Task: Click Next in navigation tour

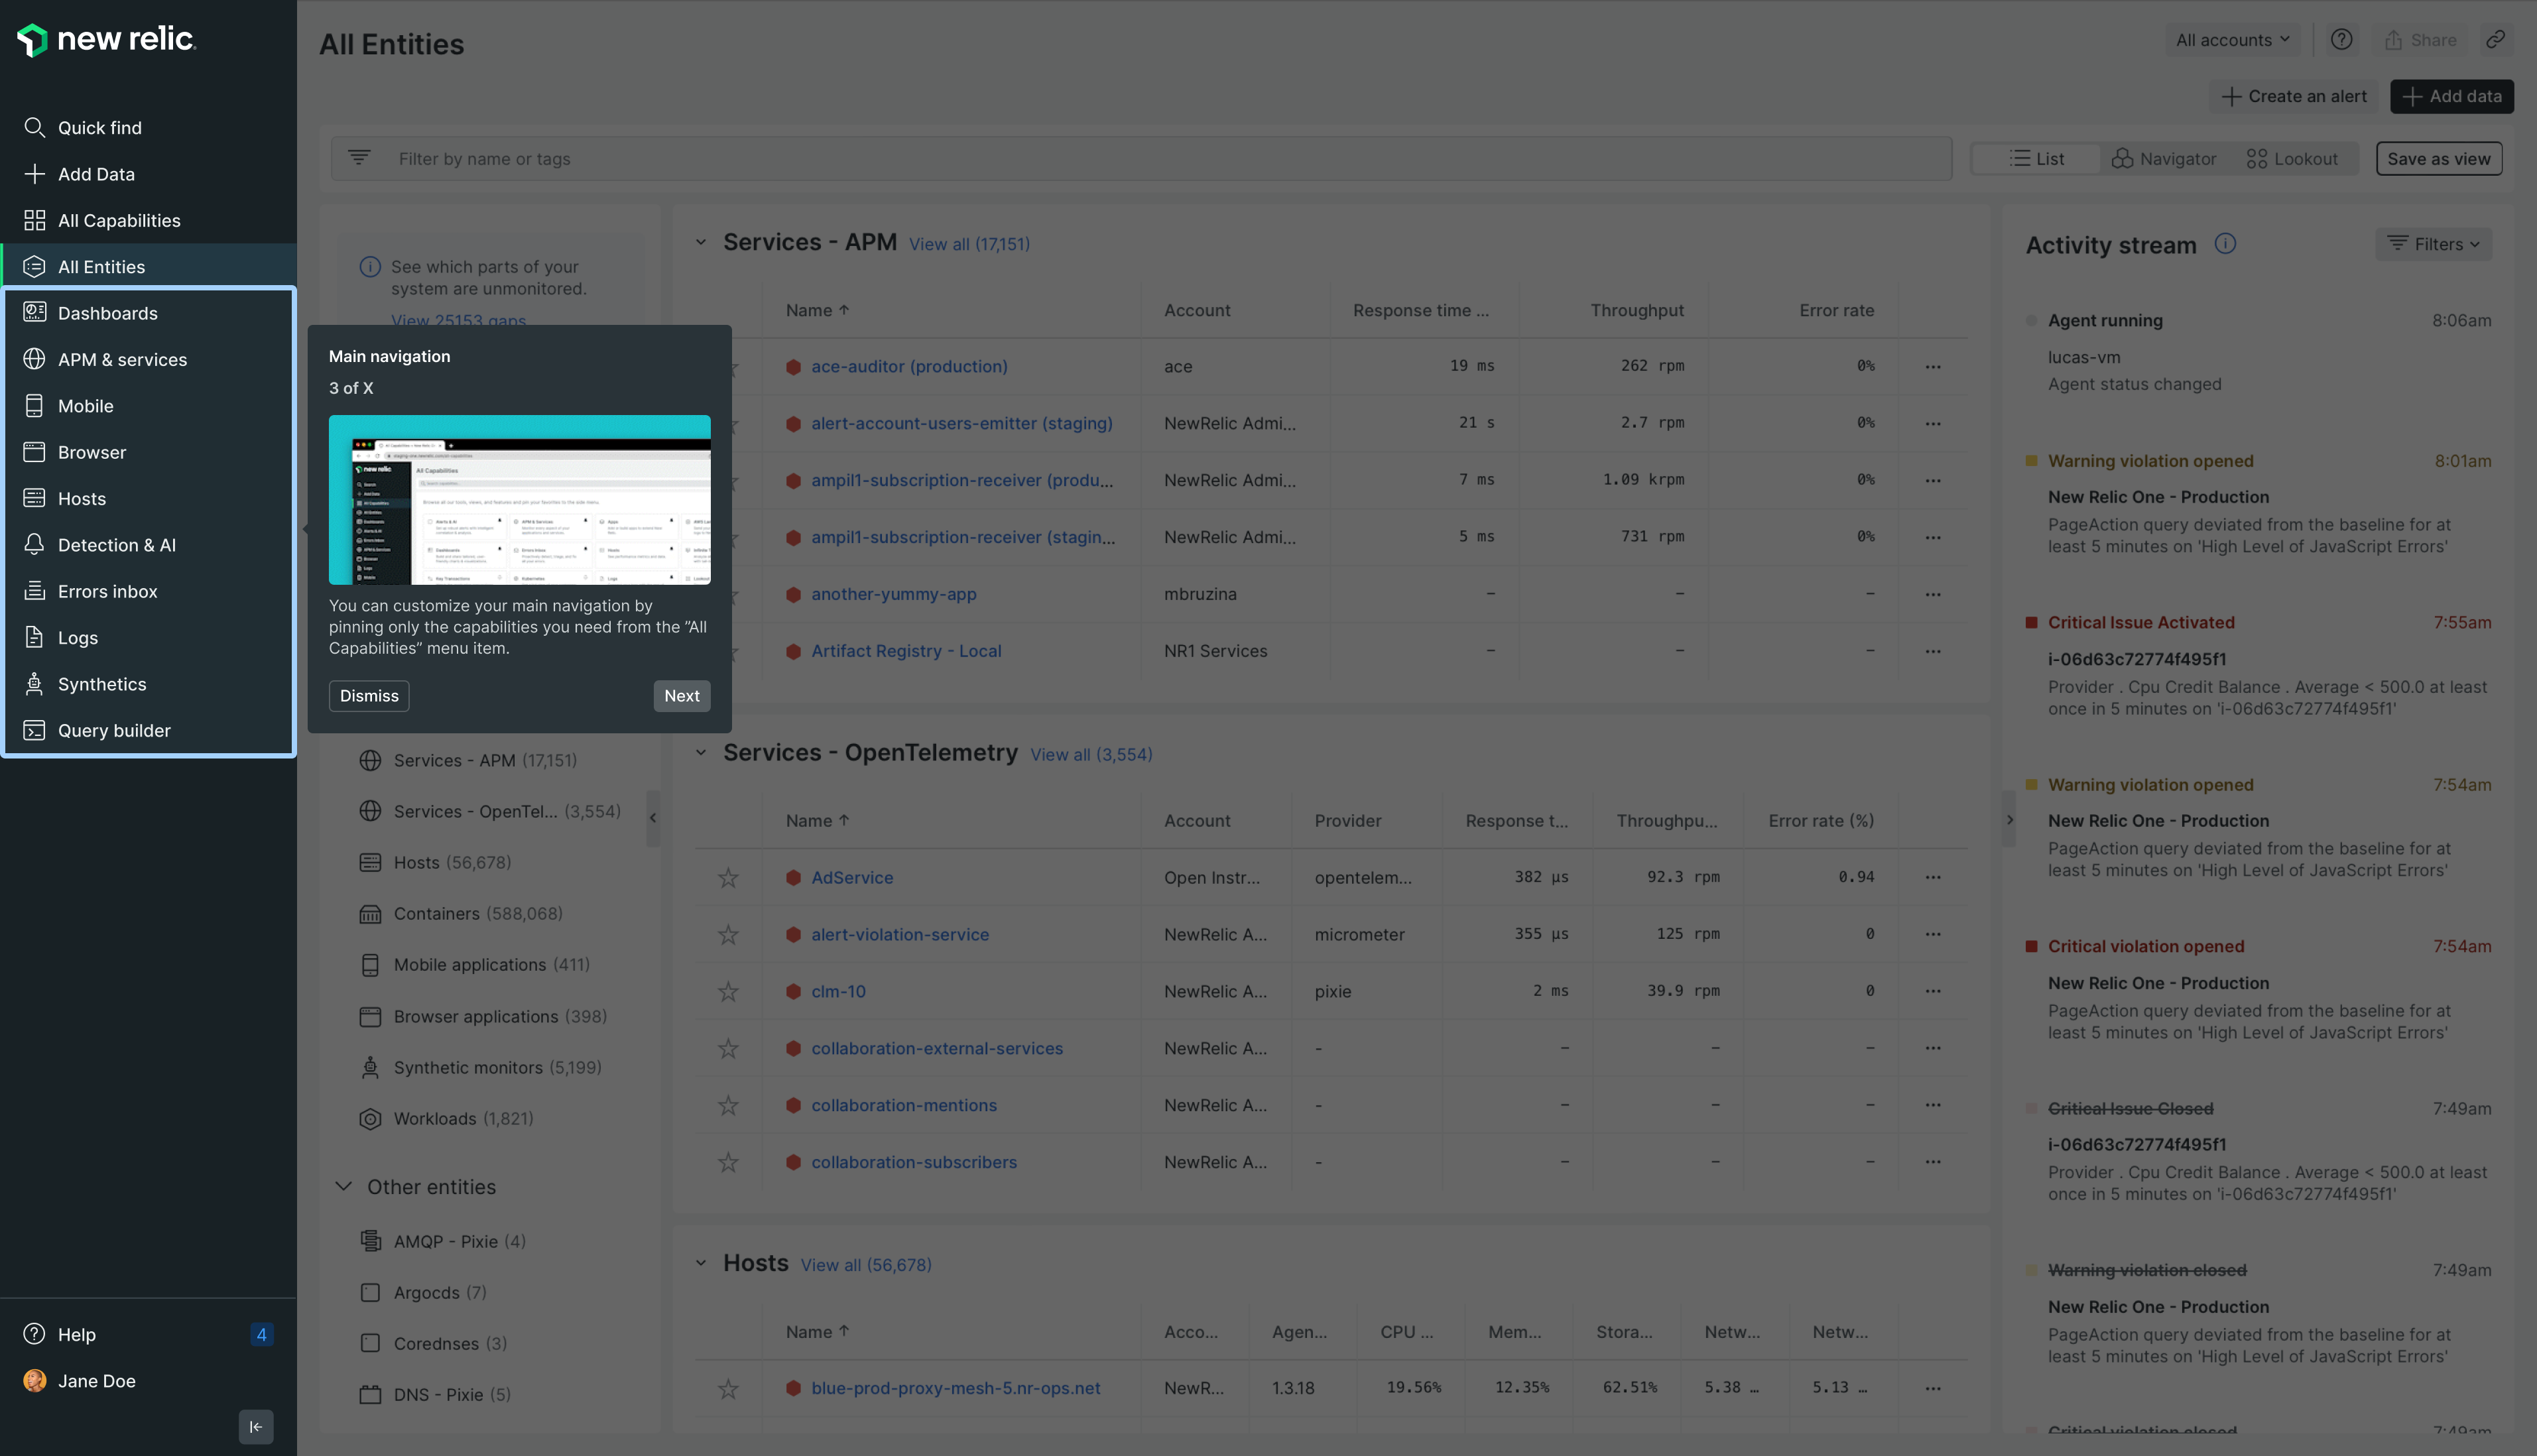Action: pos(682,696)
